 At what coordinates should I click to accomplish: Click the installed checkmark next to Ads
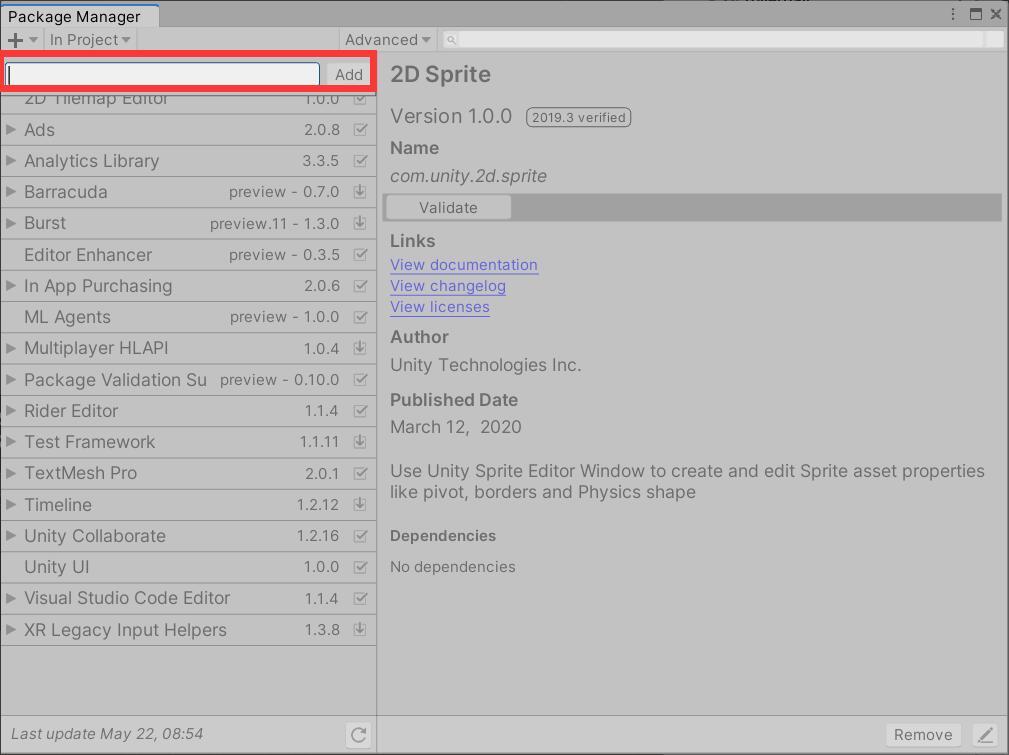[x=360, y=130]
